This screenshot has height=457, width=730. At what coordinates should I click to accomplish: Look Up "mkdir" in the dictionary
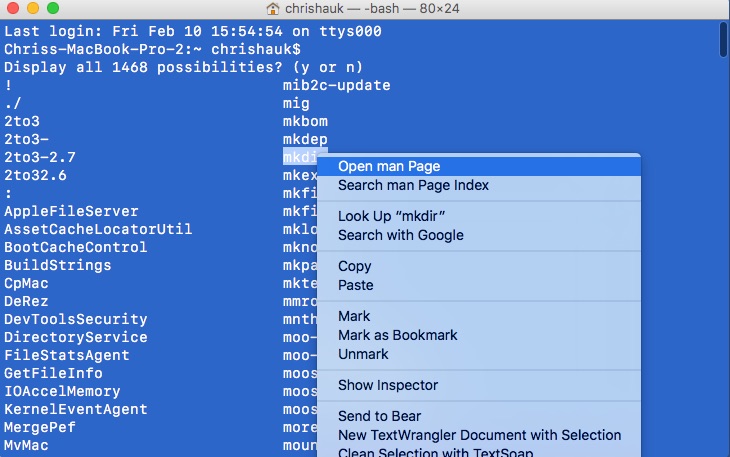point(391,216)
